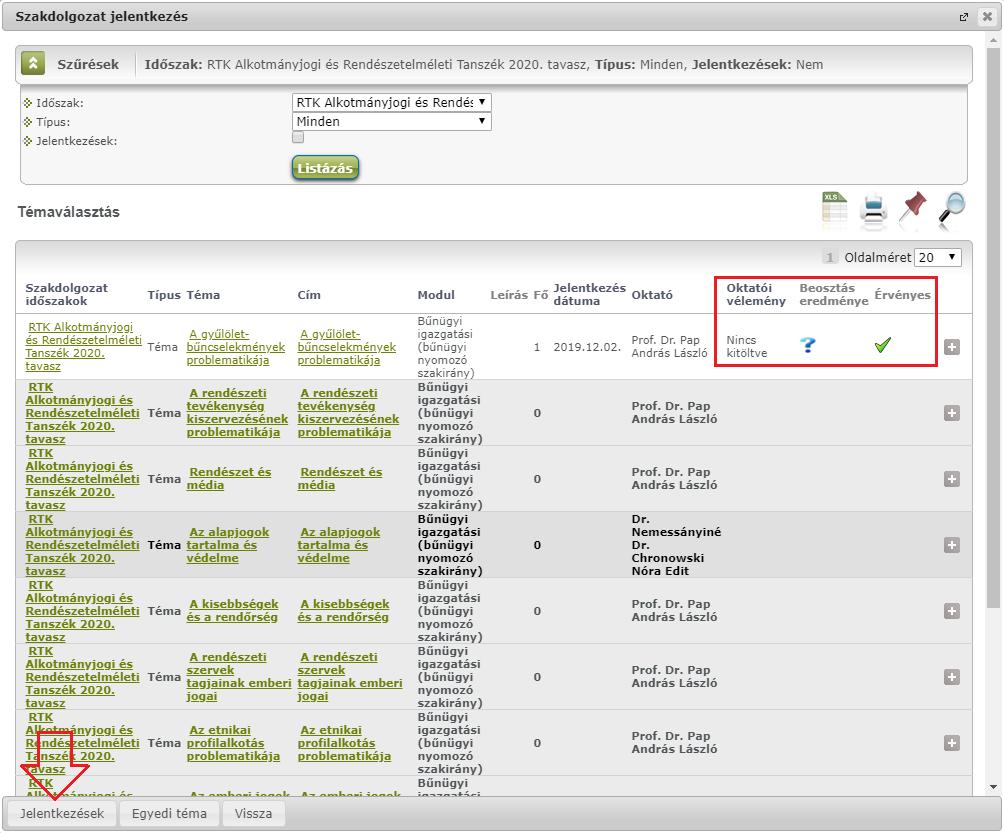Sort by Érvényes column header
Screen dimensions: 1004x833
[x=902, y=295]
